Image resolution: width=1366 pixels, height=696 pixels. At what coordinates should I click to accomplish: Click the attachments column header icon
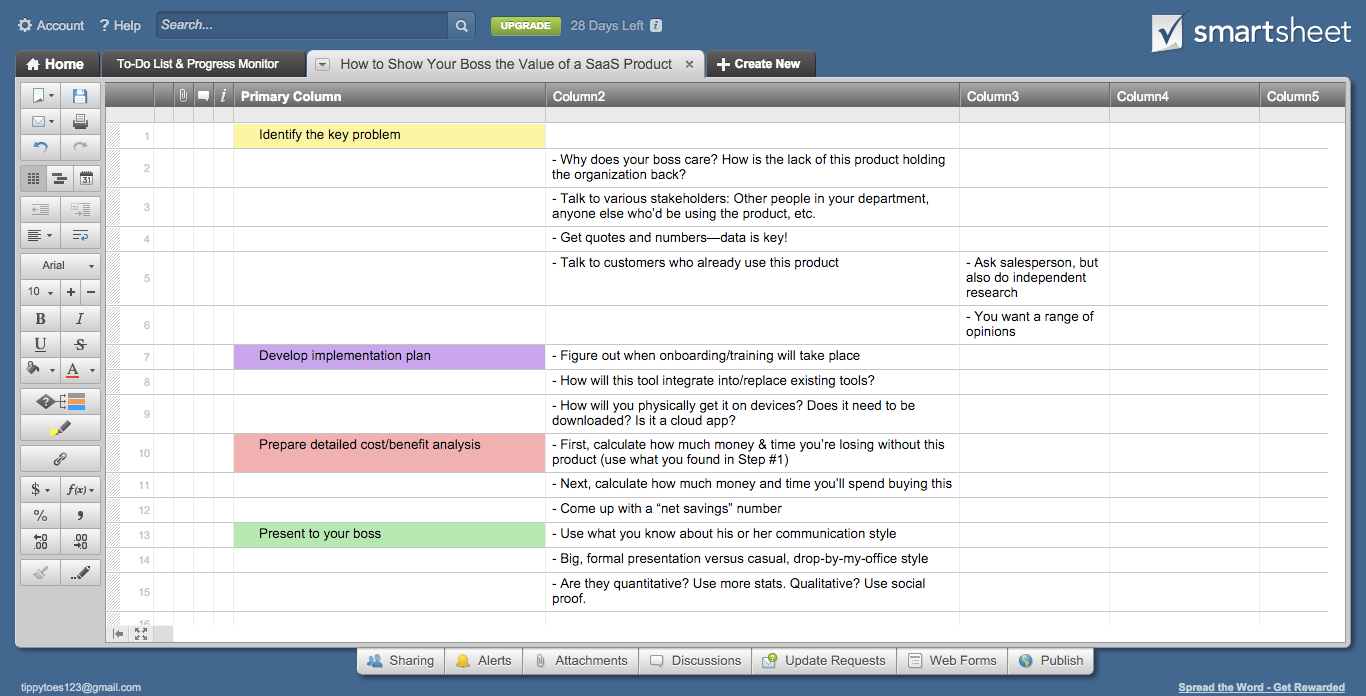(183, 96)
